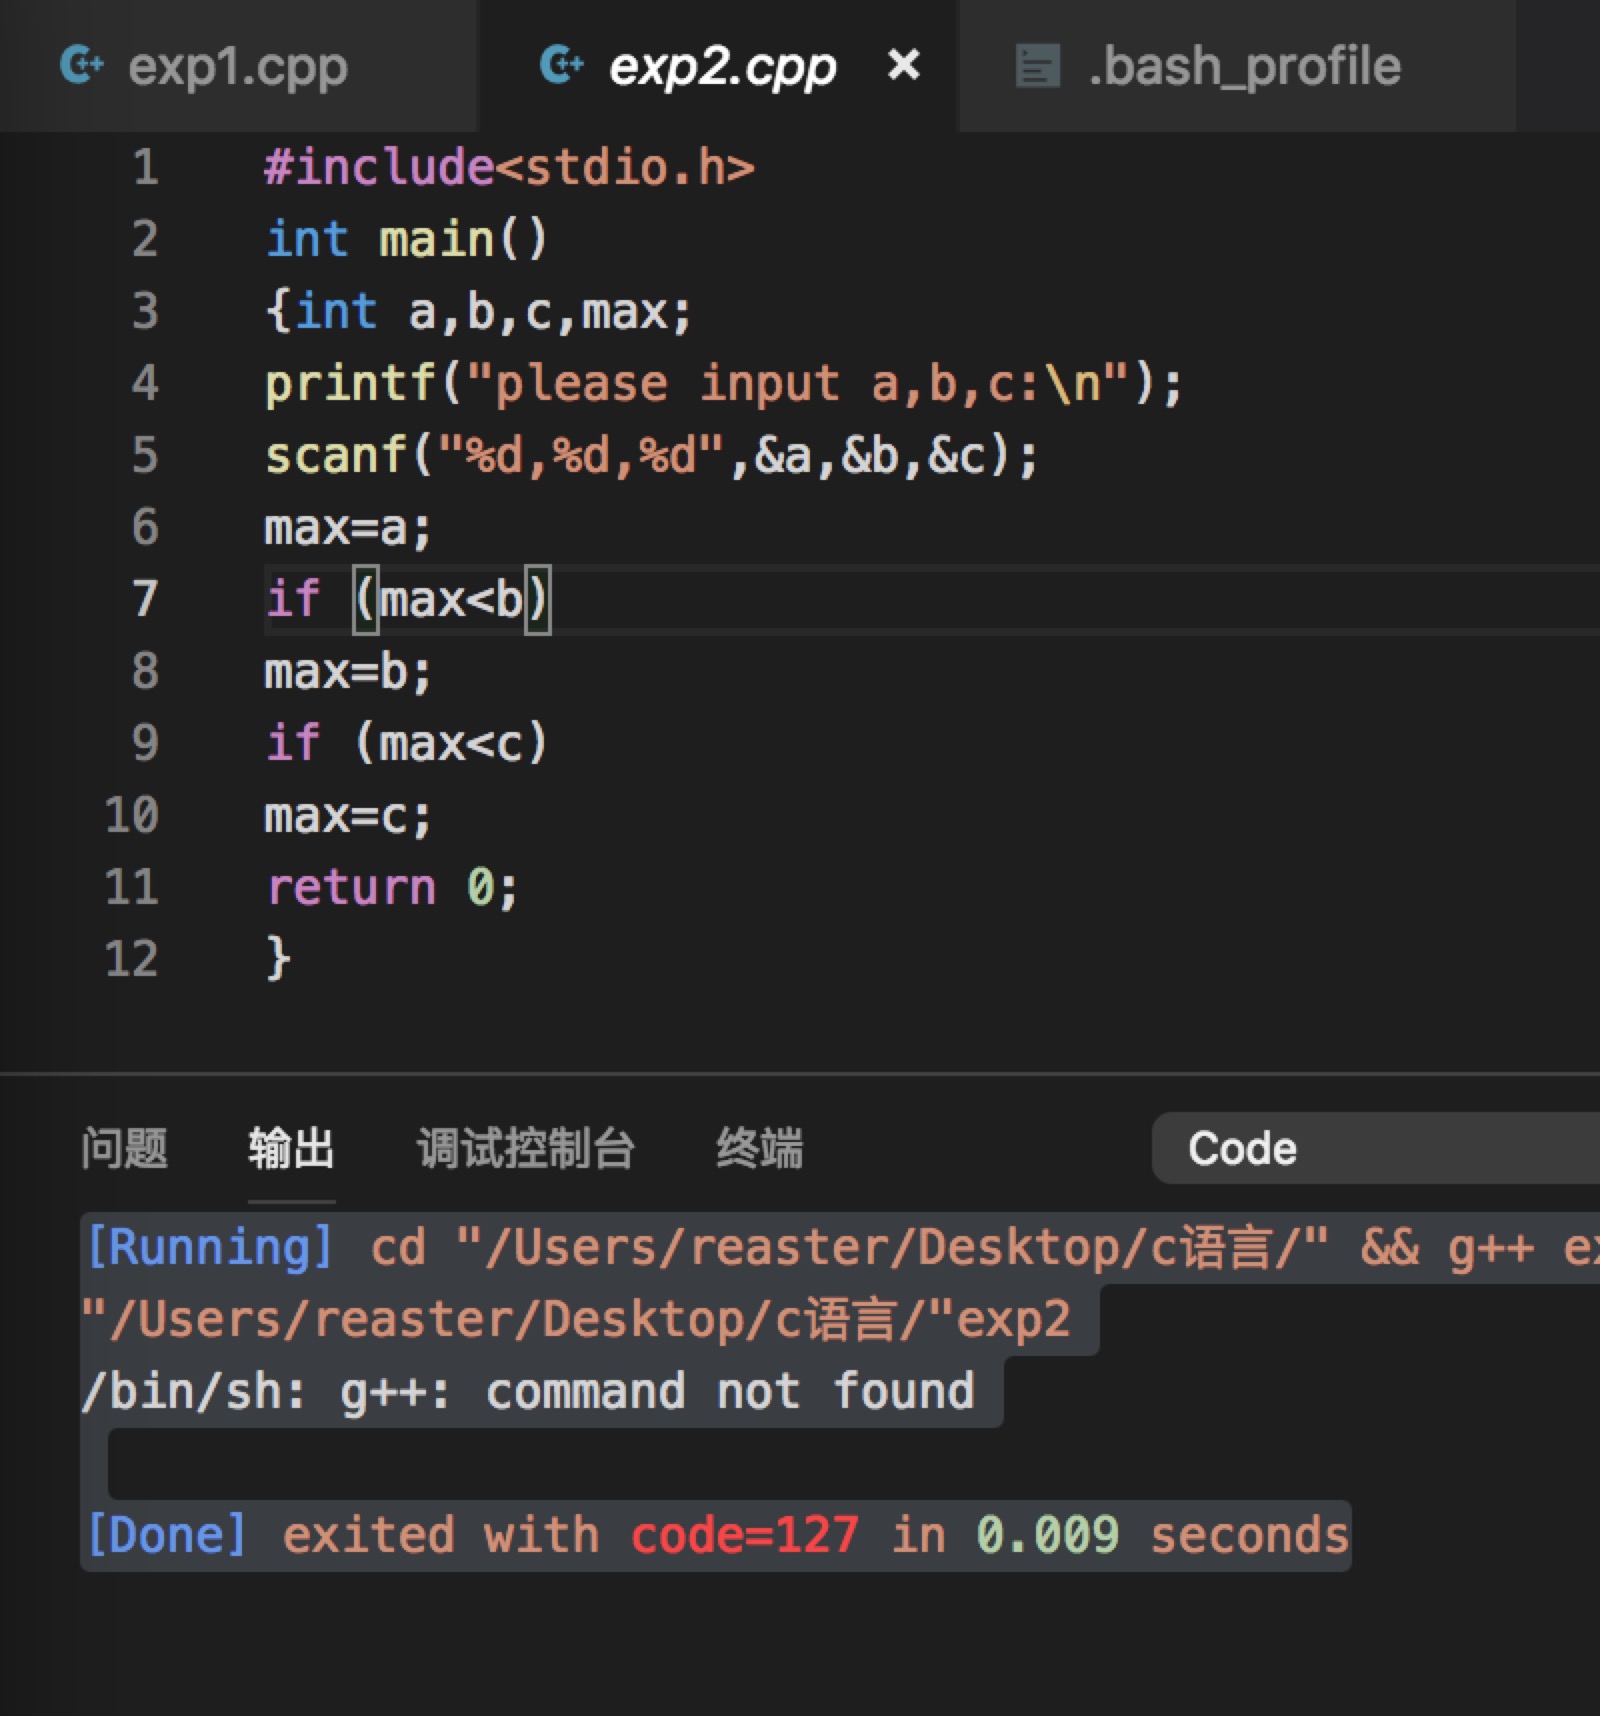
Task: Click the C++ icon on exp1.cpp tab
Action: pos(82,66)
